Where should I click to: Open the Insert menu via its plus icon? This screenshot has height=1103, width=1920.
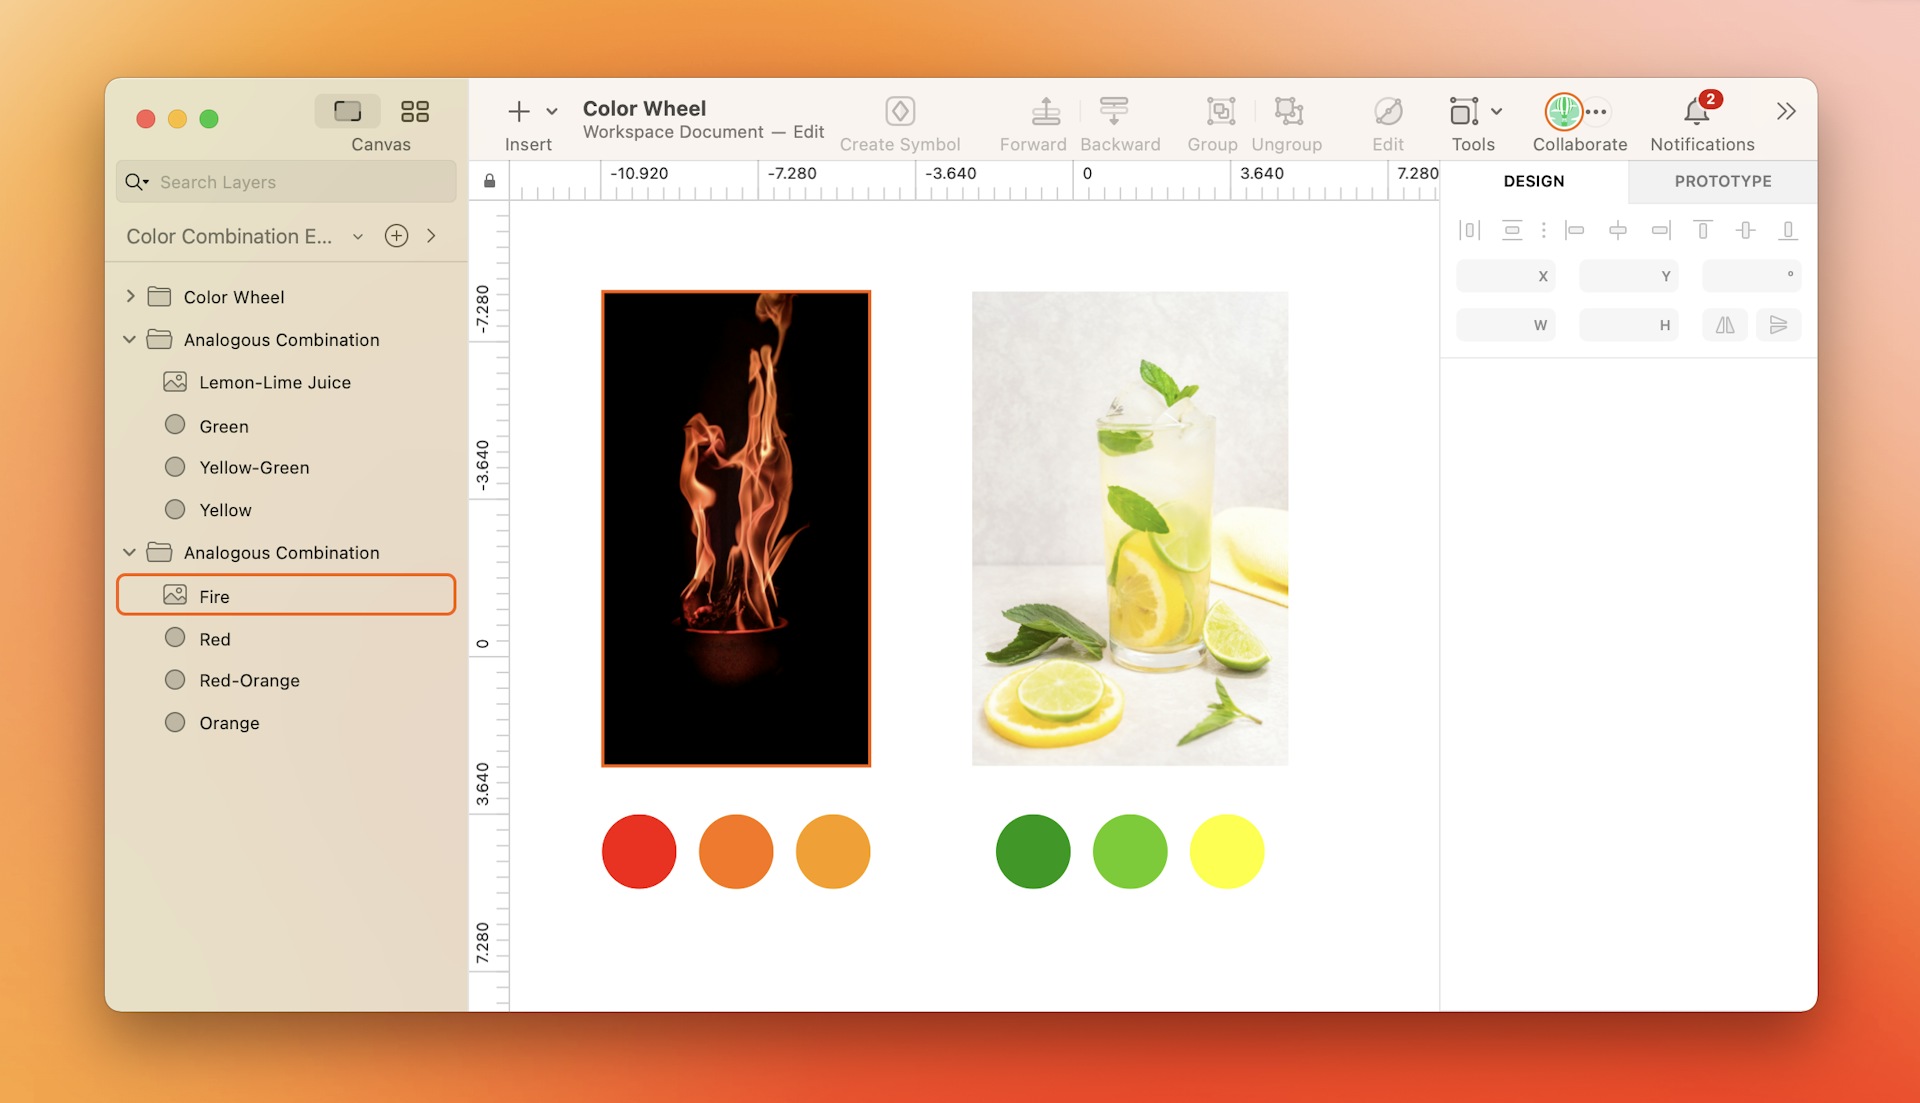[x=519, y=111]
